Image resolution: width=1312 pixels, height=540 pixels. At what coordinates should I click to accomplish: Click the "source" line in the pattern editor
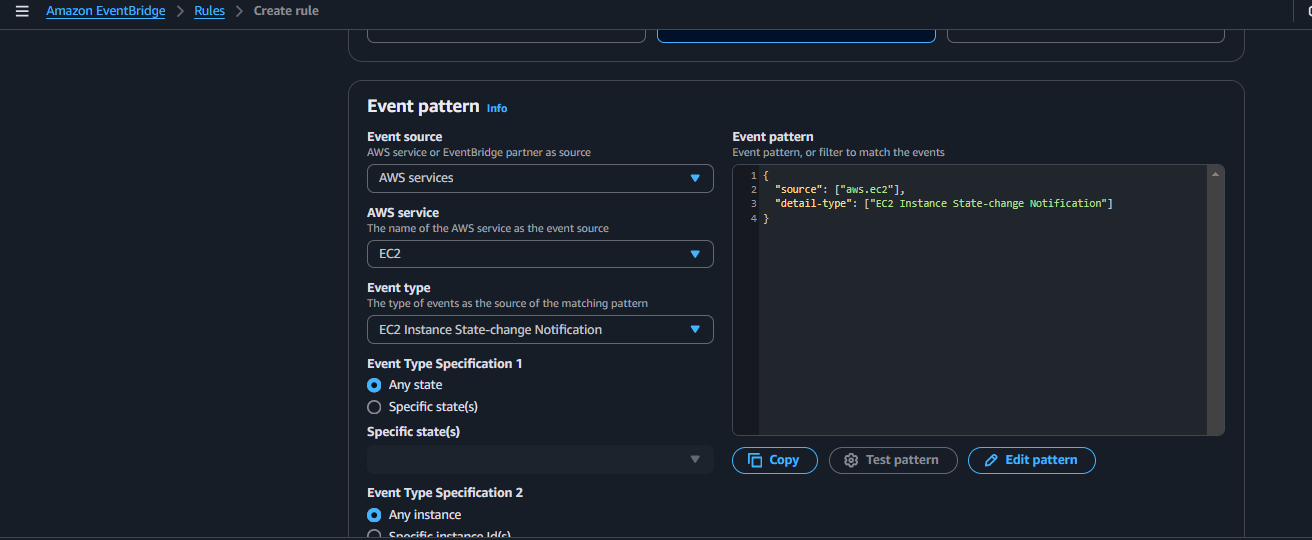point(840,189)
